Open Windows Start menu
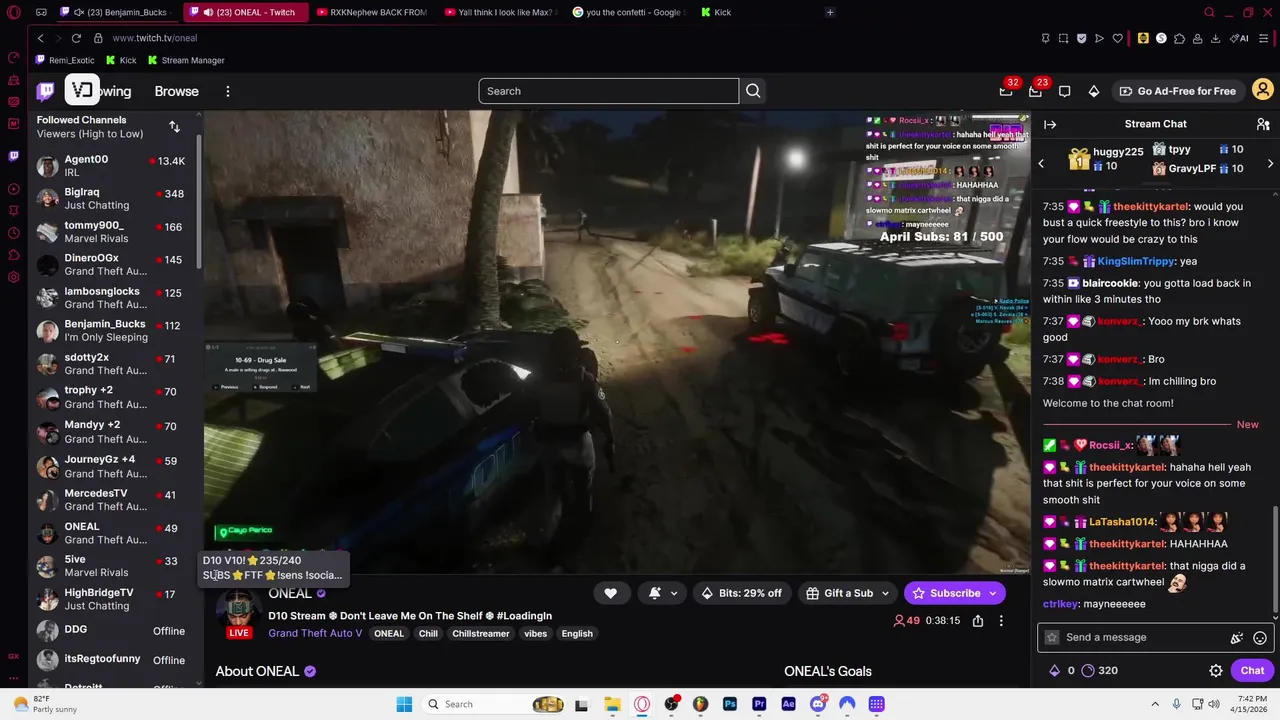This screenshot has height=720, width=1280. click(404, 704)
